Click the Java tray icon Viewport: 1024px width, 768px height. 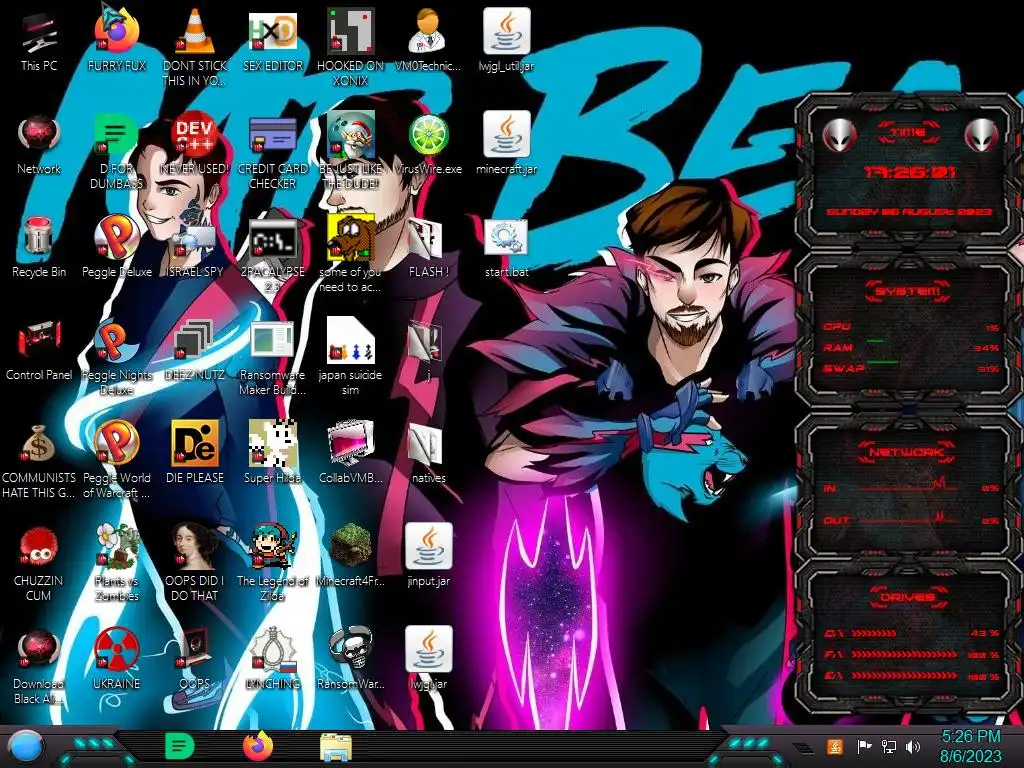[x=834, y=746]
